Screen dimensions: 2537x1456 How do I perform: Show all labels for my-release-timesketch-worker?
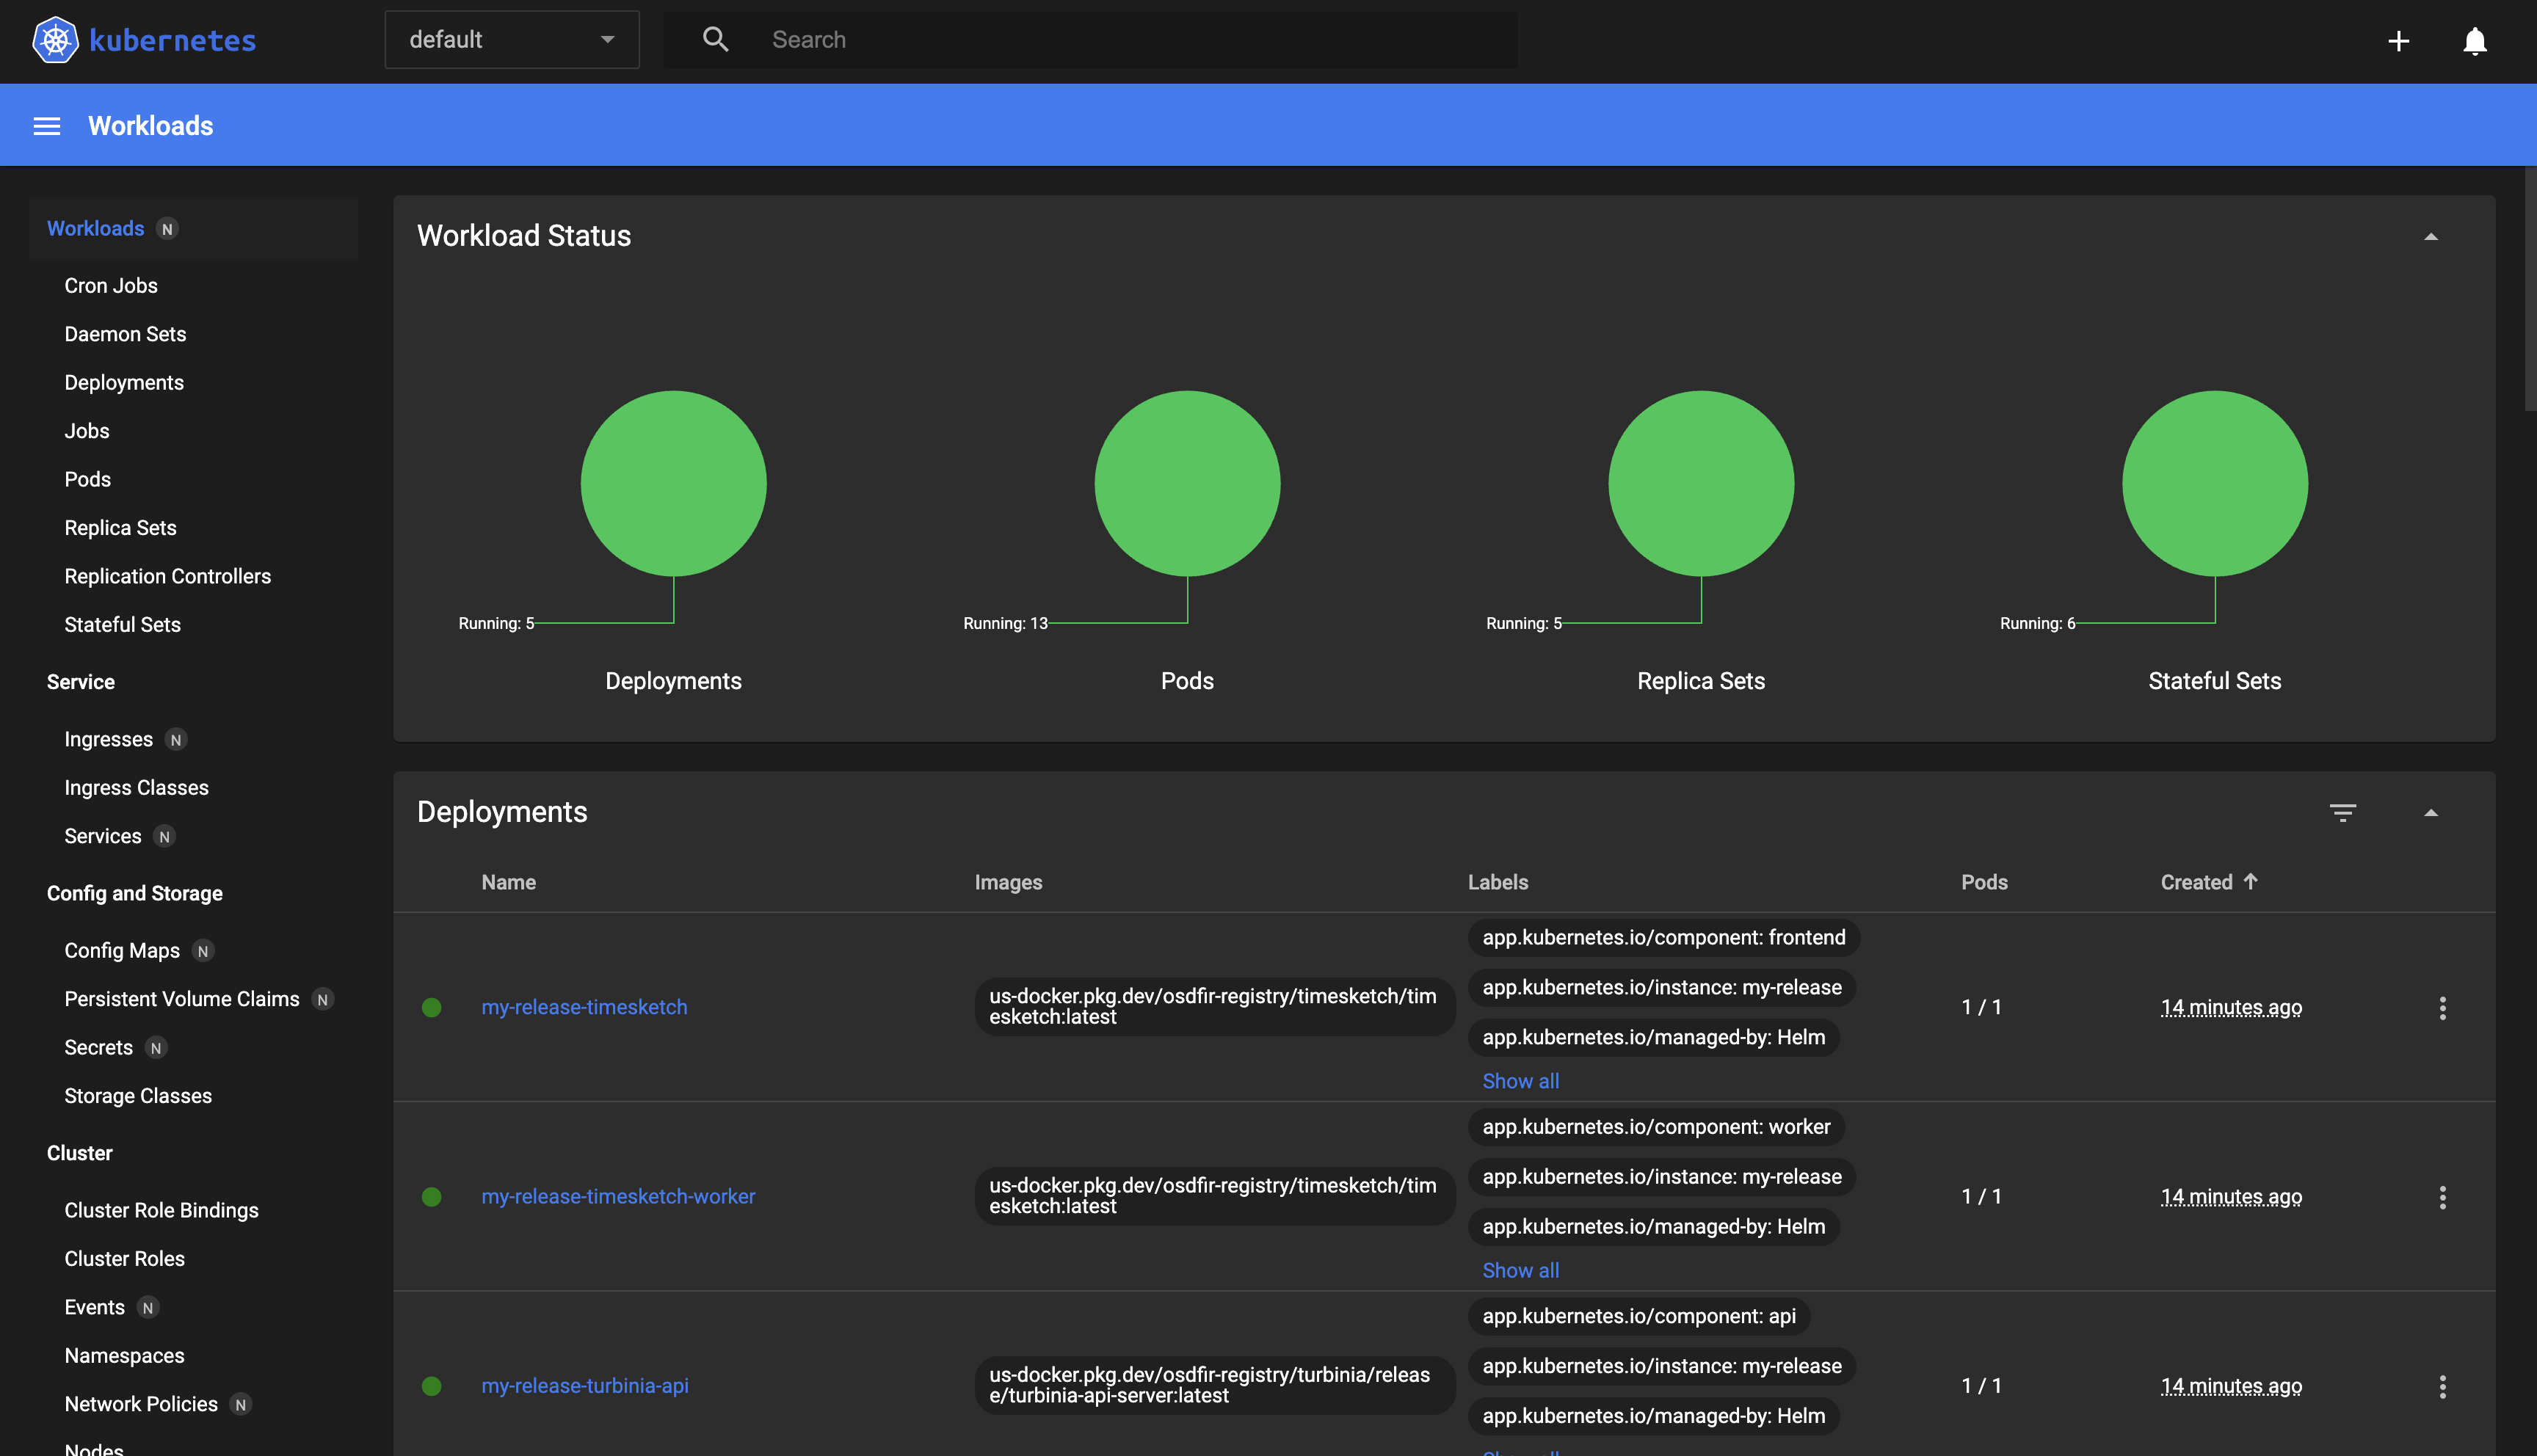[1520, 1271]
